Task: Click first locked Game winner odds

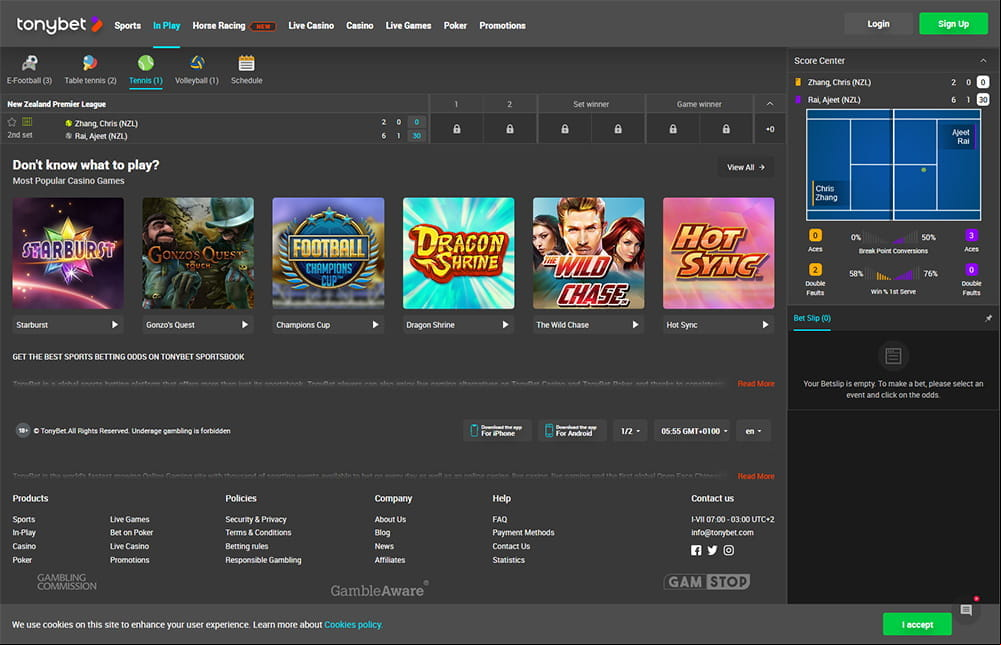Action: tap(673, 129)
